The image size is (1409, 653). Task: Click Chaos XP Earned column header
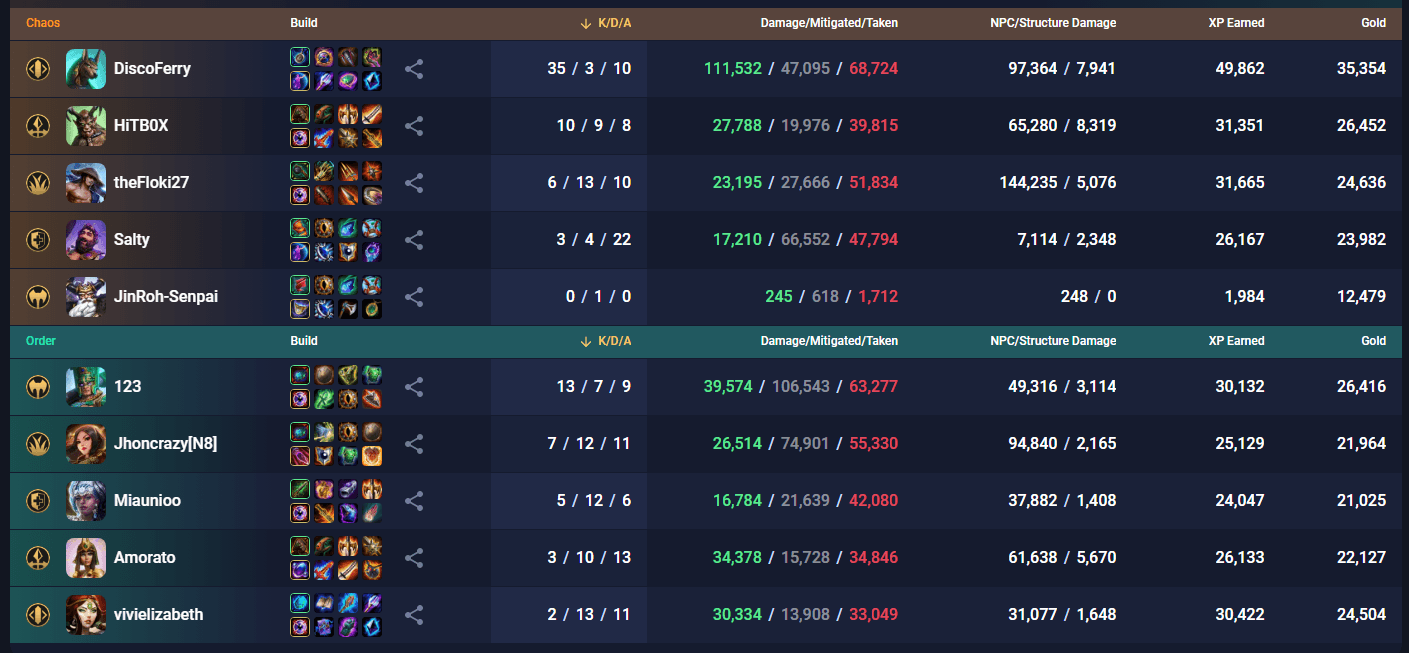[x=1236, y=23]
